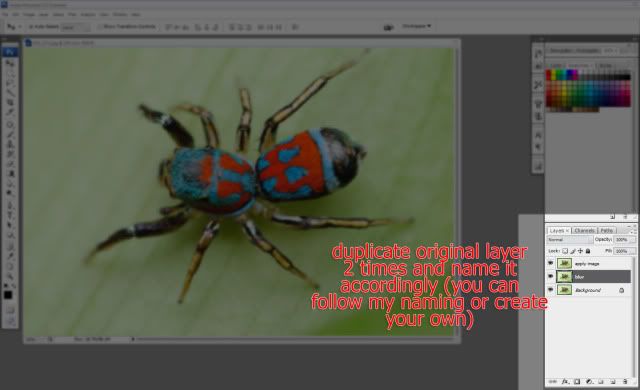
Task: Create a new layer icon
Action: (x=613, y=382)
